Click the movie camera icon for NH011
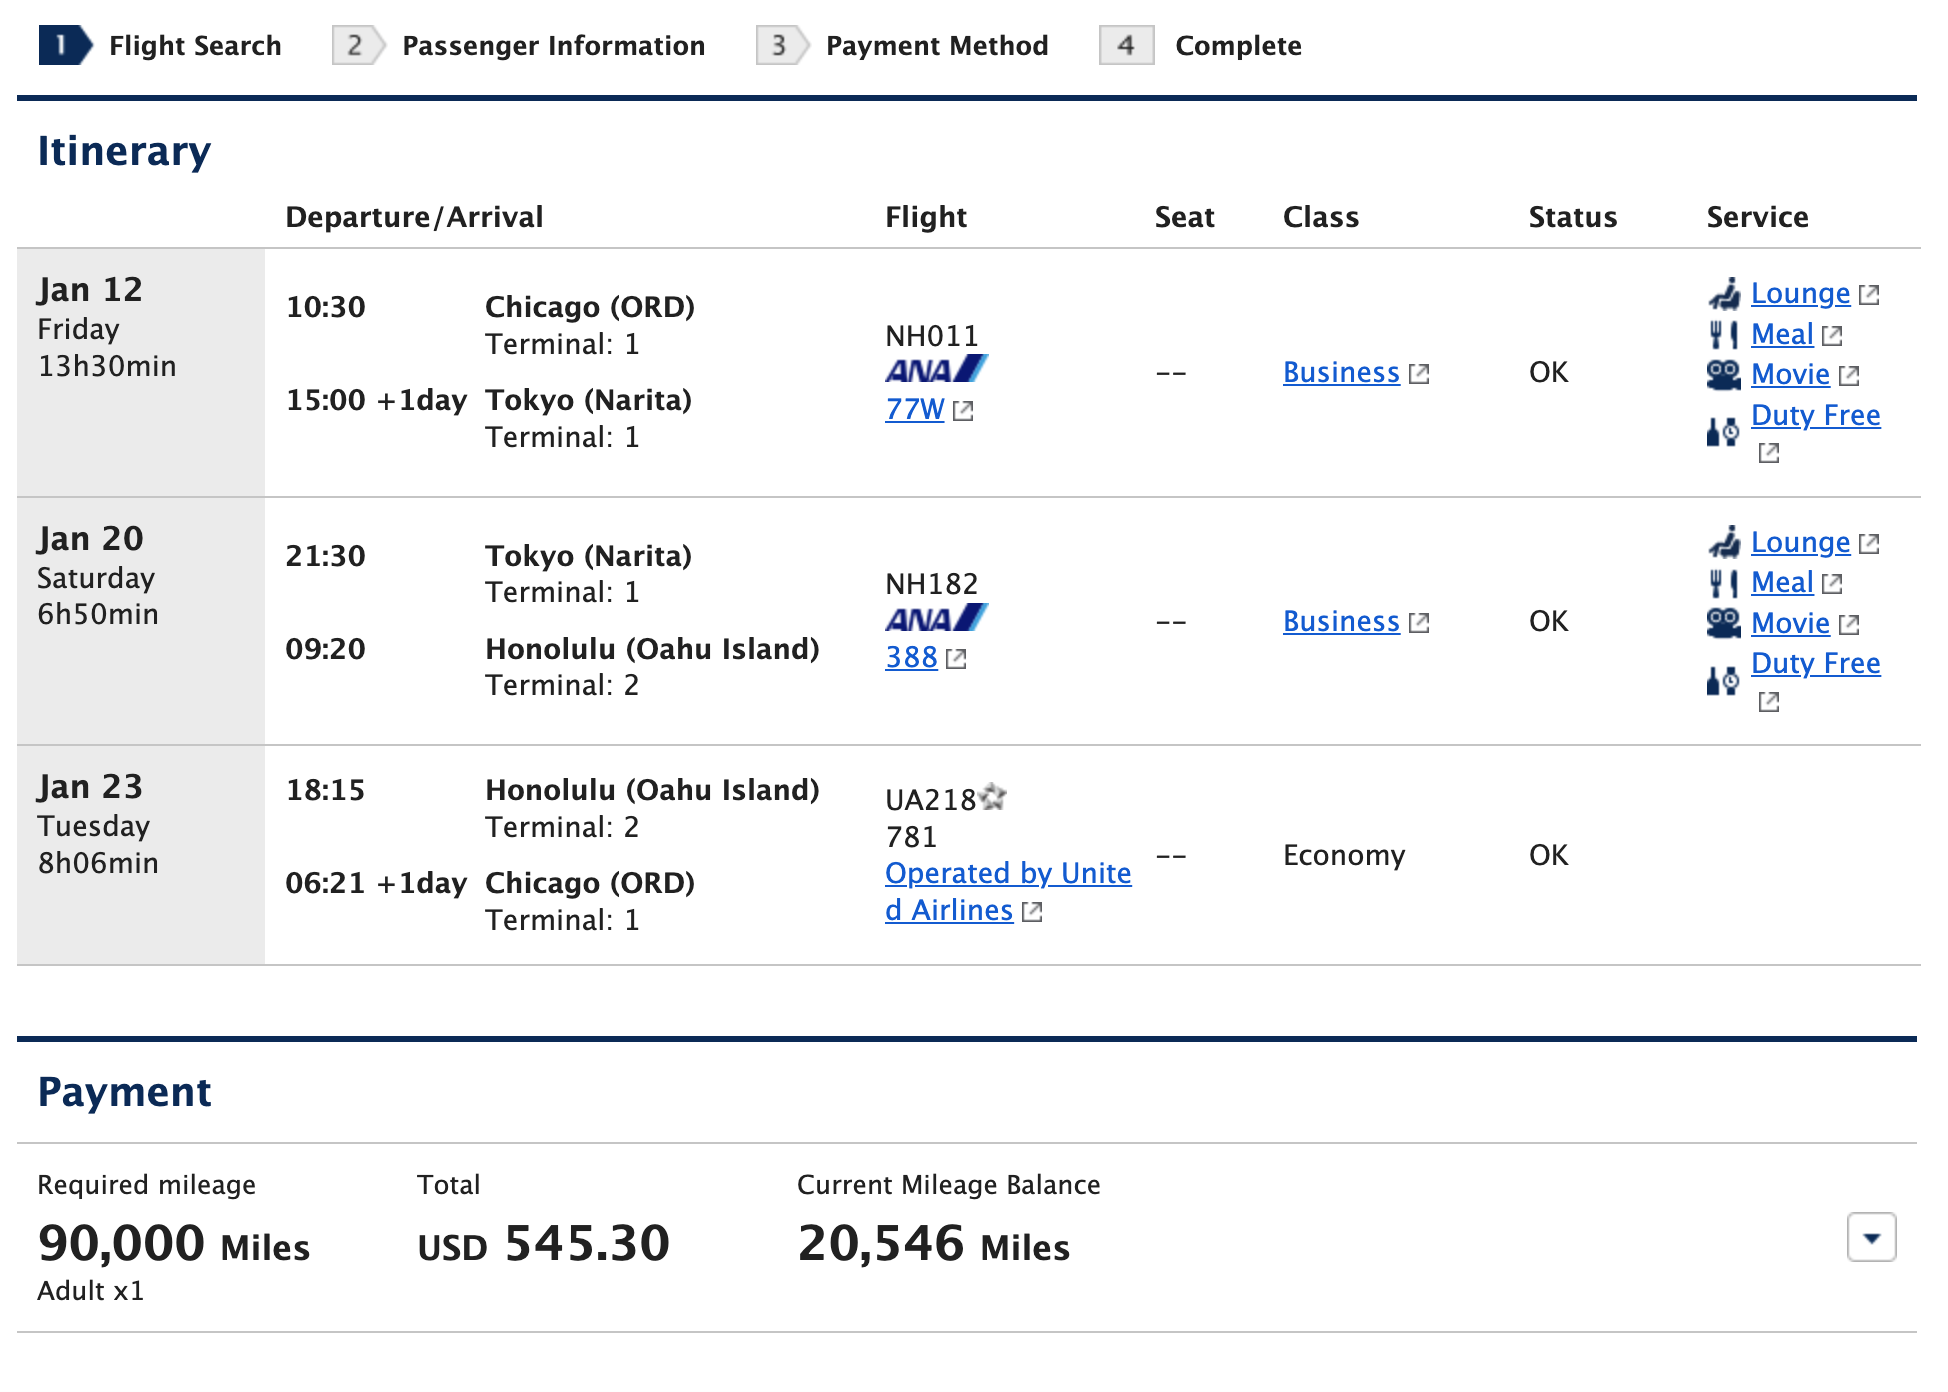Image resolution: width=1948 pixels, height=1392 pixels. tap(1724, 375)
